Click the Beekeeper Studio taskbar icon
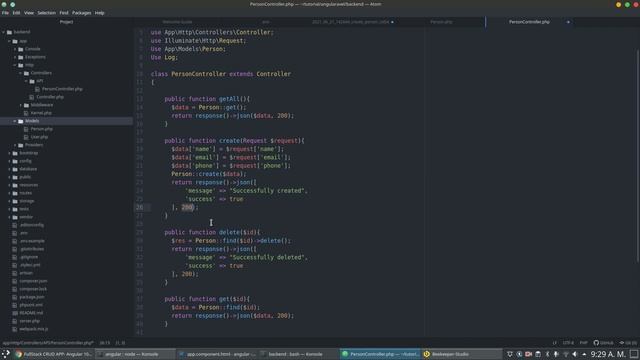 [x=427, y=354]
